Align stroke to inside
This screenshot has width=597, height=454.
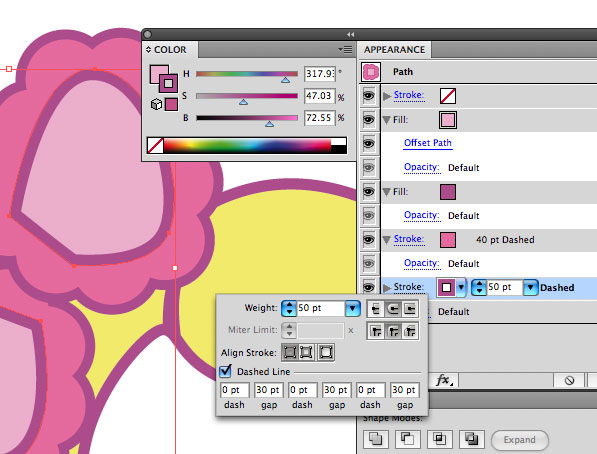pyautogui.click(x=306, y=352)
